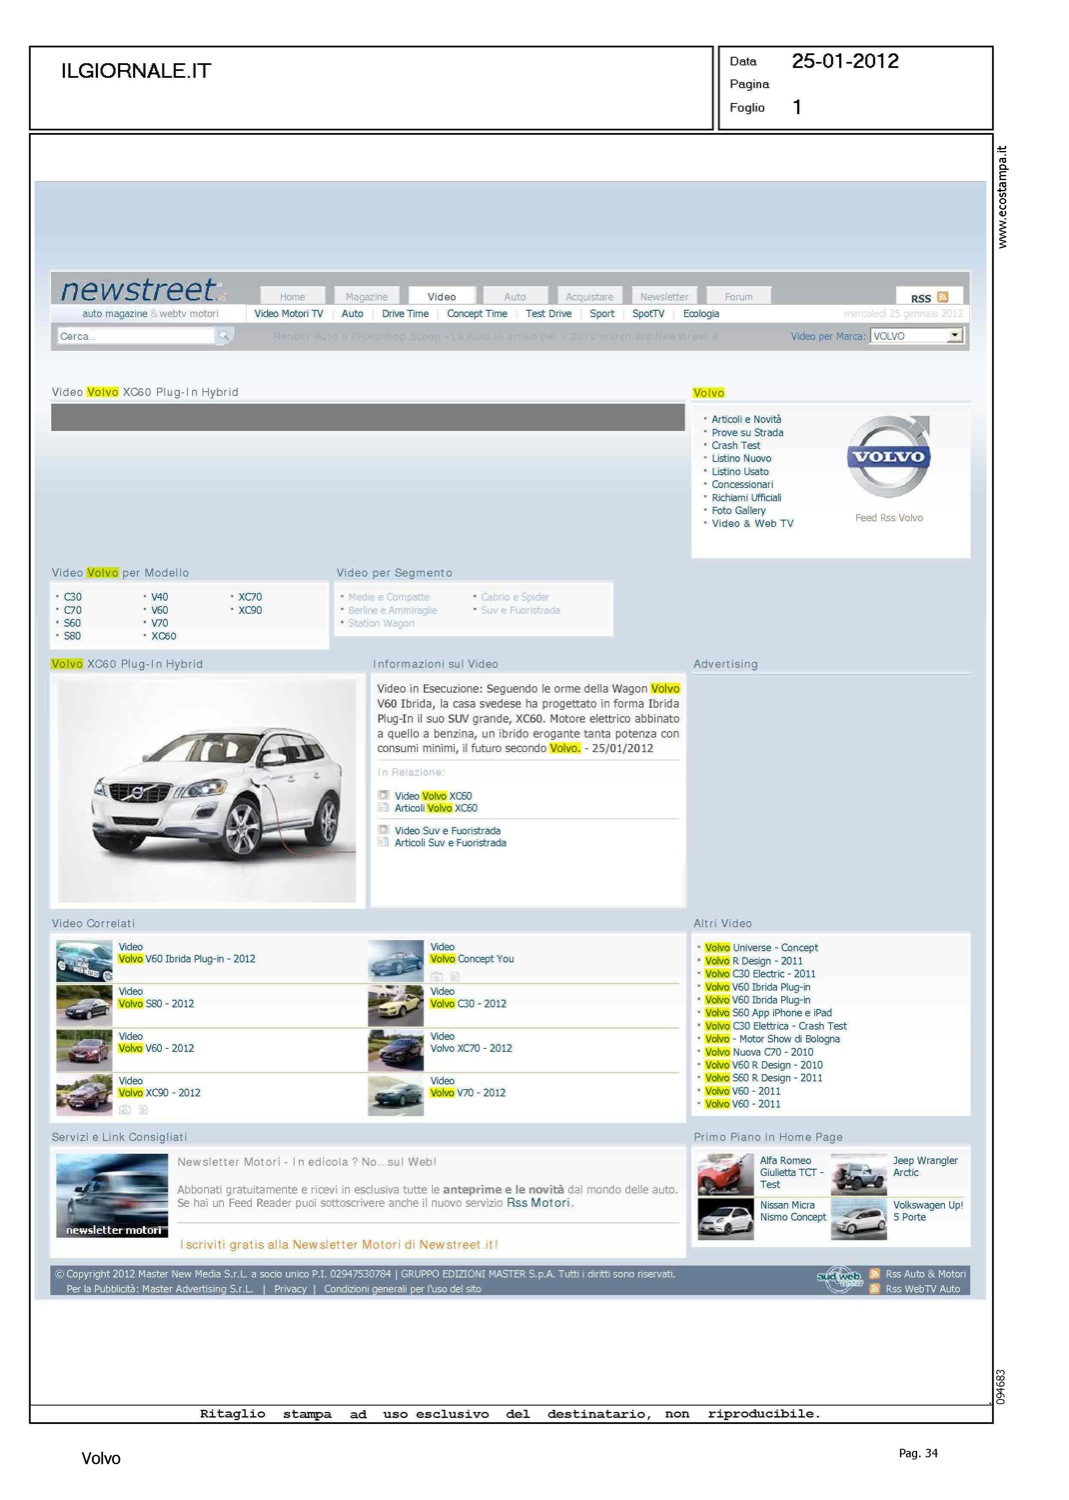Open the Alfa Romeo Giulietta TCT thumbnail
Screen dimensions: 1069x1500
pyautogui.click(x=725, y=1173)
